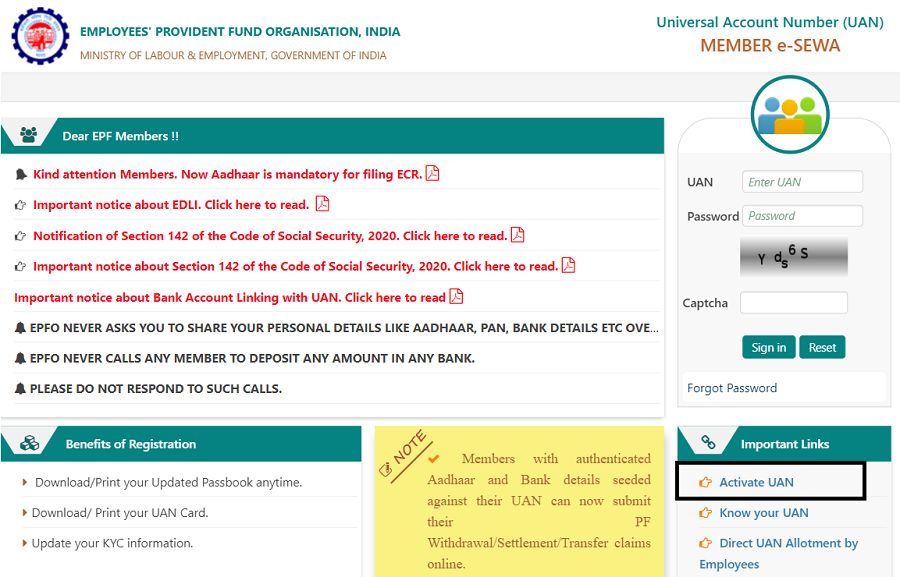The image size is (900, 577).
Task: Click the EPFO logo
Action: (x=38, y=36)
